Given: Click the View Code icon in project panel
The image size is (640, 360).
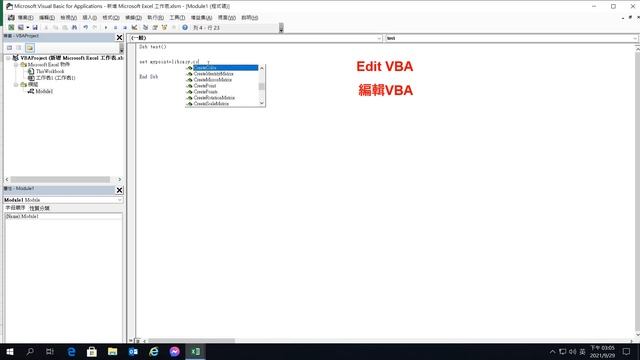Looking at the screenshot, I should coord(9,48).
